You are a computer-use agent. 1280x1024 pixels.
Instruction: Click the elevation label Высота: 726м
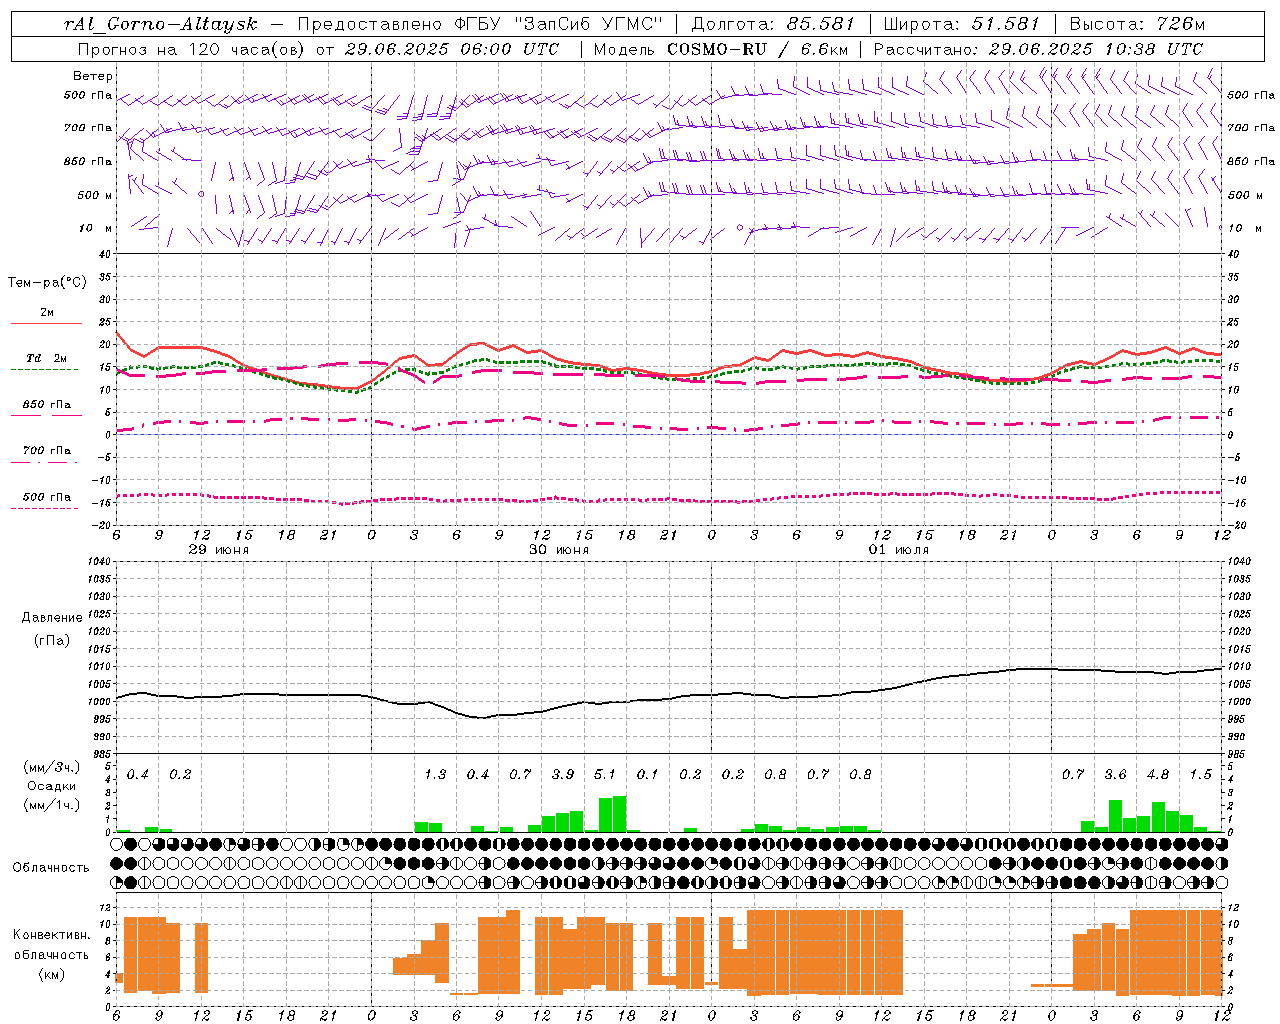[x=1137, y=24]
